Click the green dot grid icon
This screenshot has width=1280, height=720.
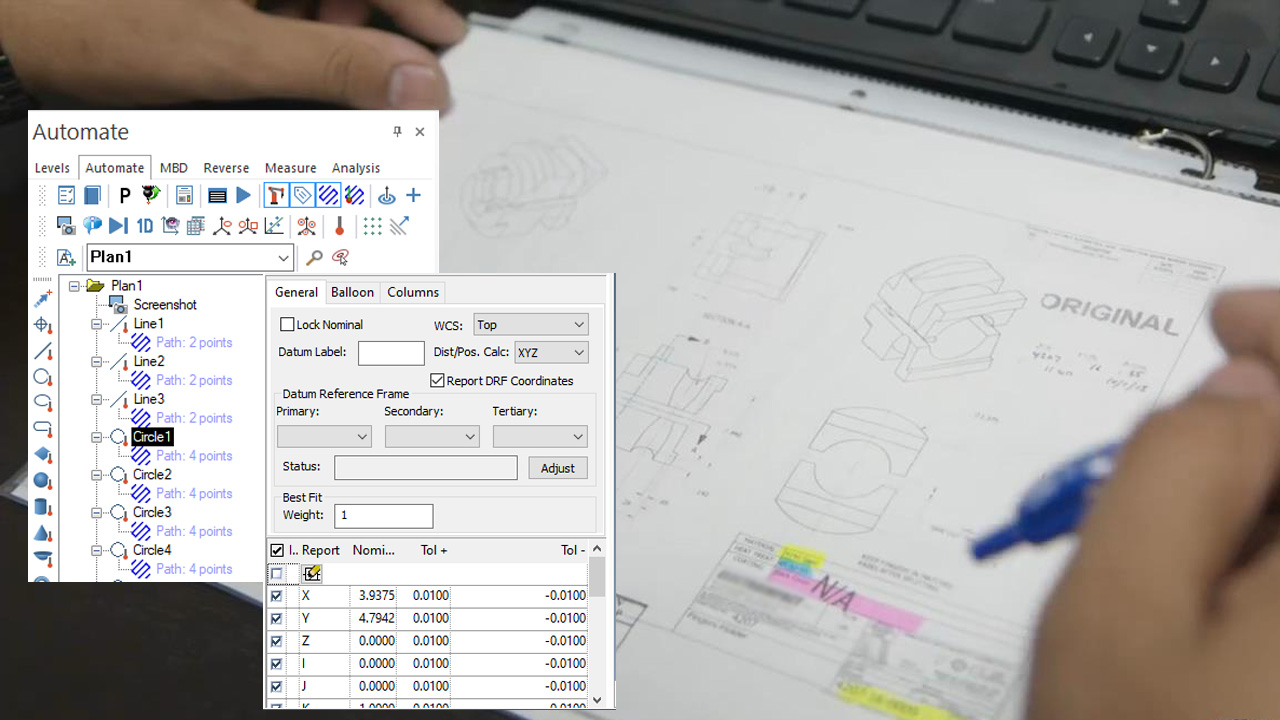coord(373,226)
